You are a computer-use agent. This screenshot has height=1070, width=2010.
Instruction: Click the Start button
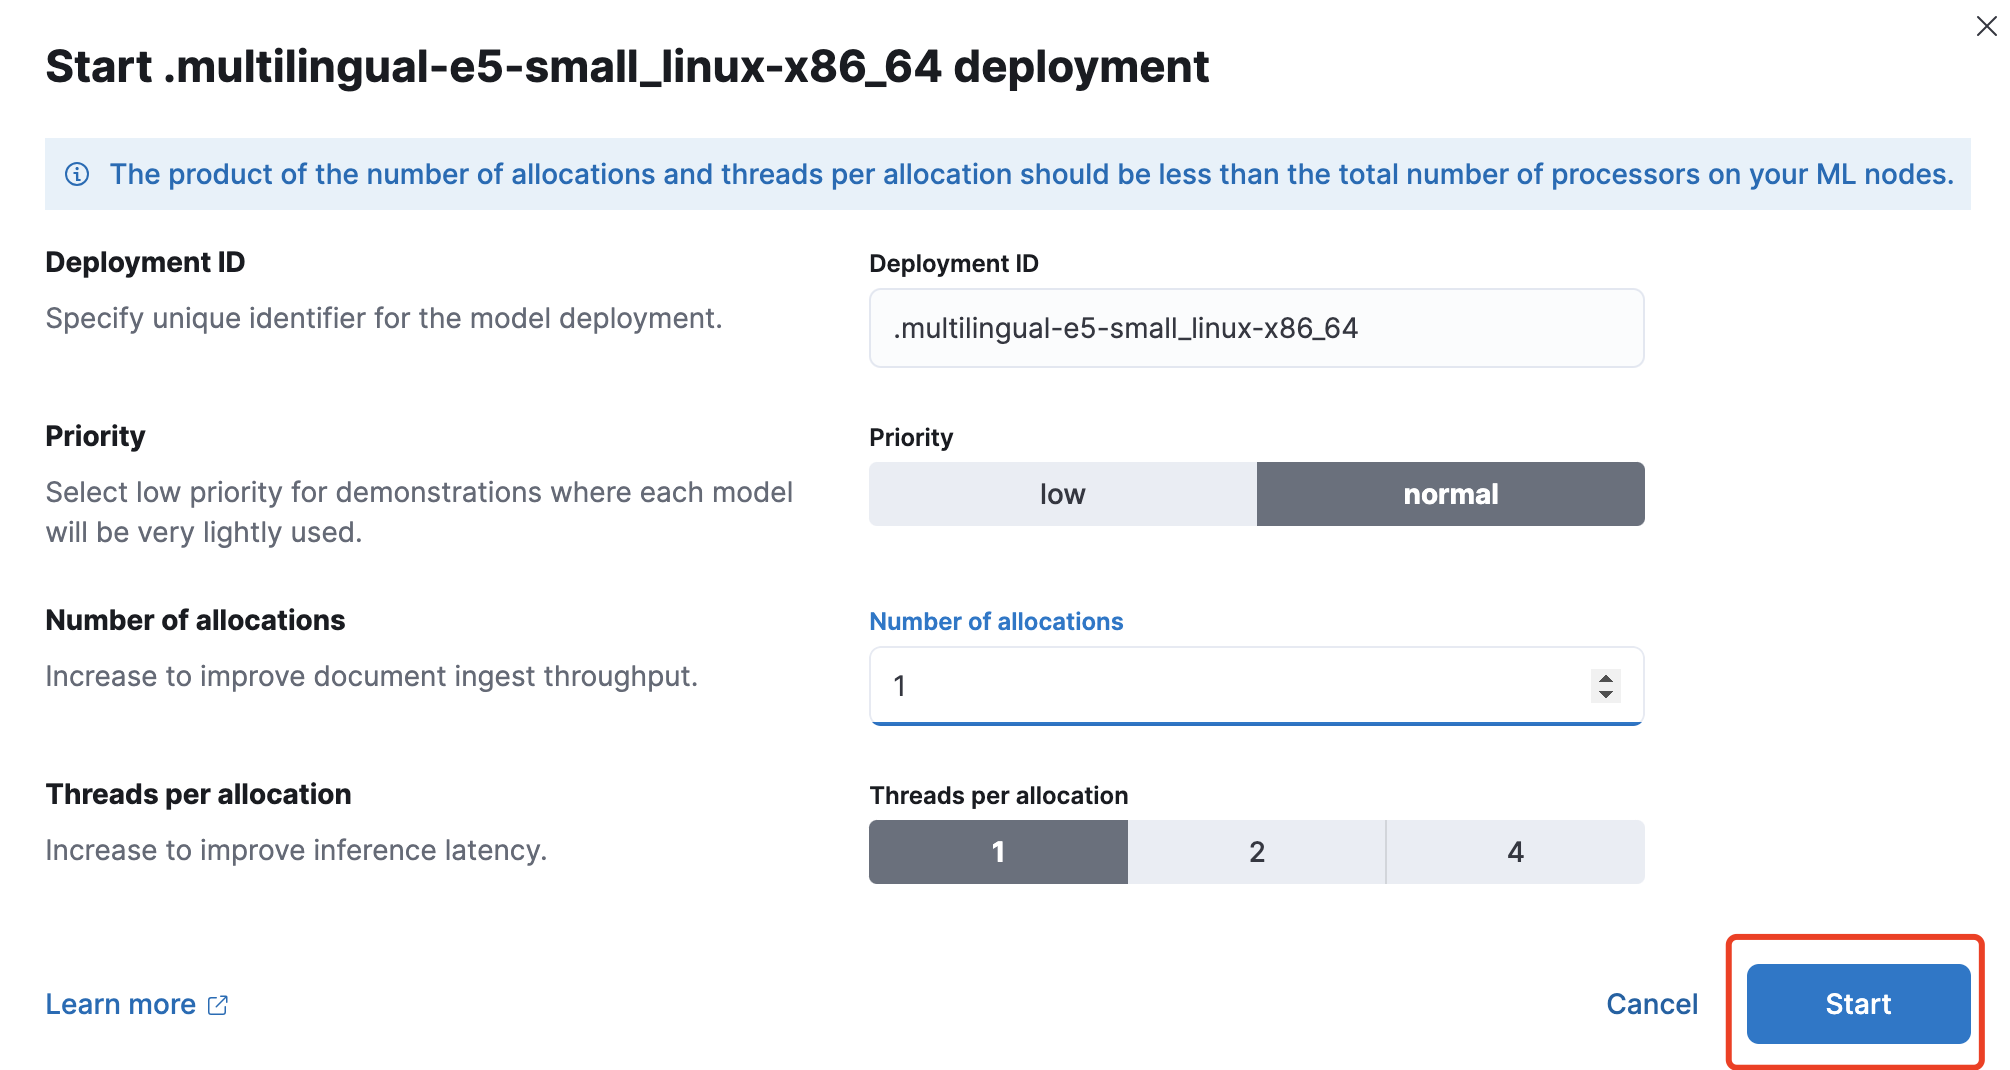1858,1004
